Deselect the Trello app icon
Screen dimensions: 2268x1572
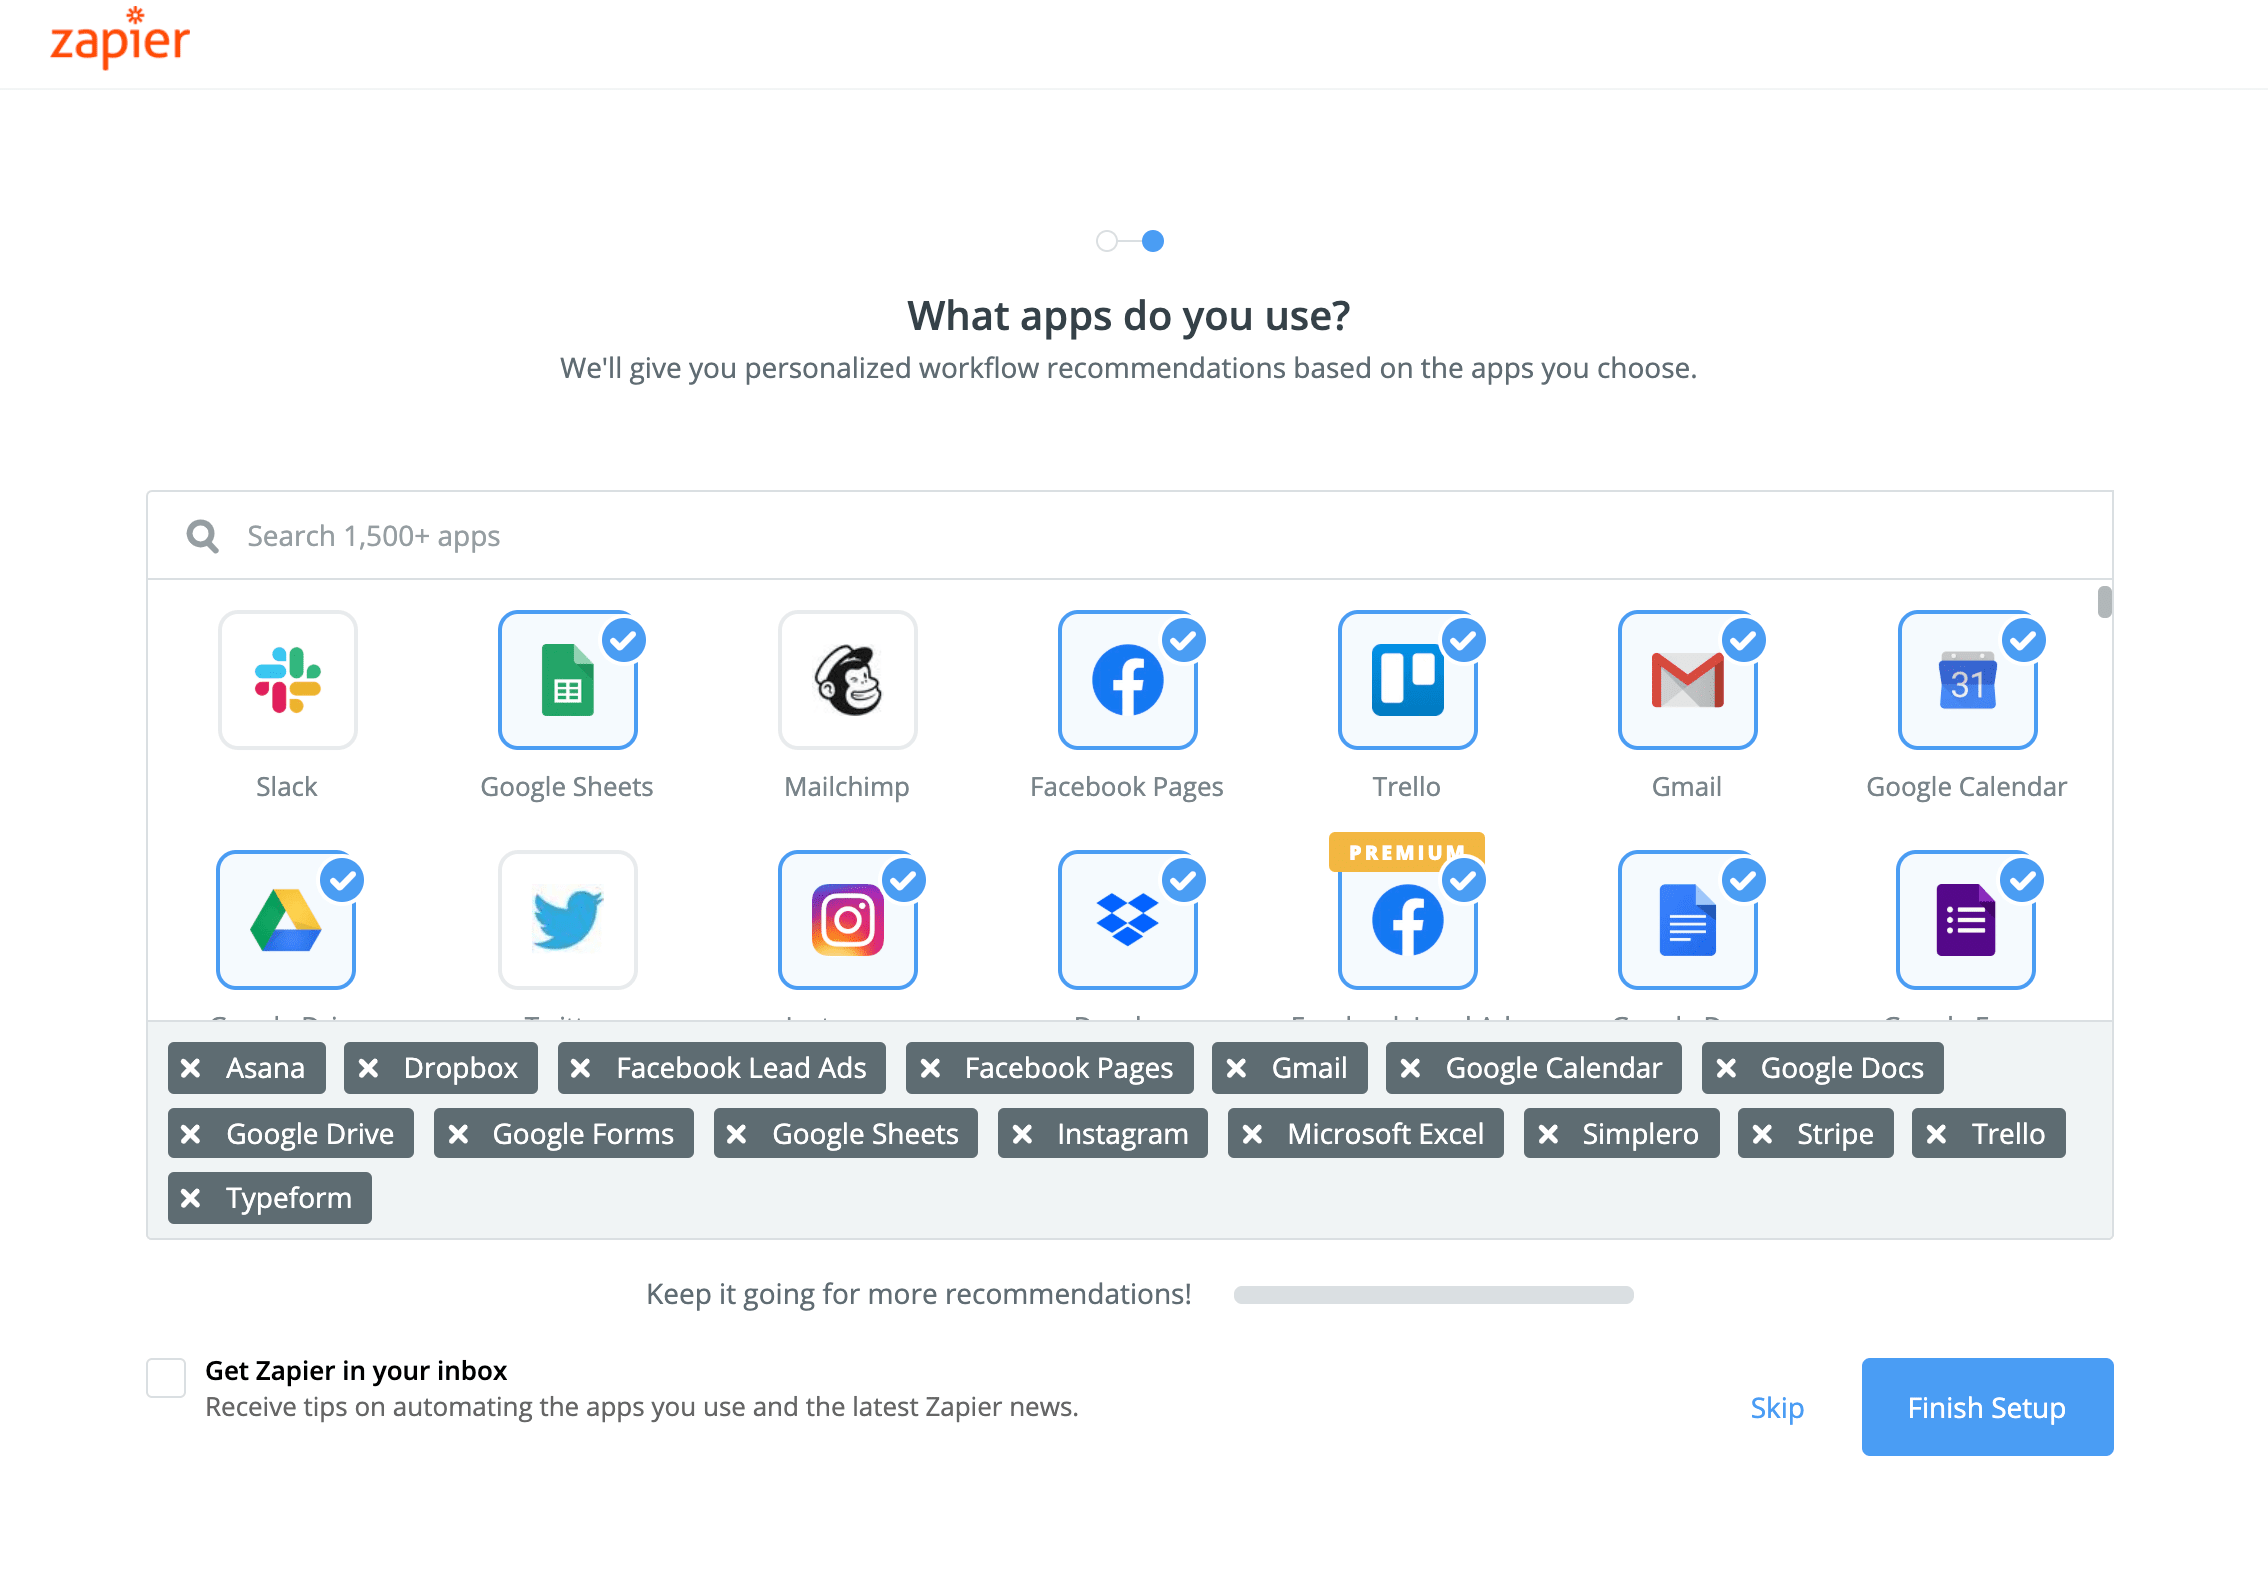click(1407, 680)
